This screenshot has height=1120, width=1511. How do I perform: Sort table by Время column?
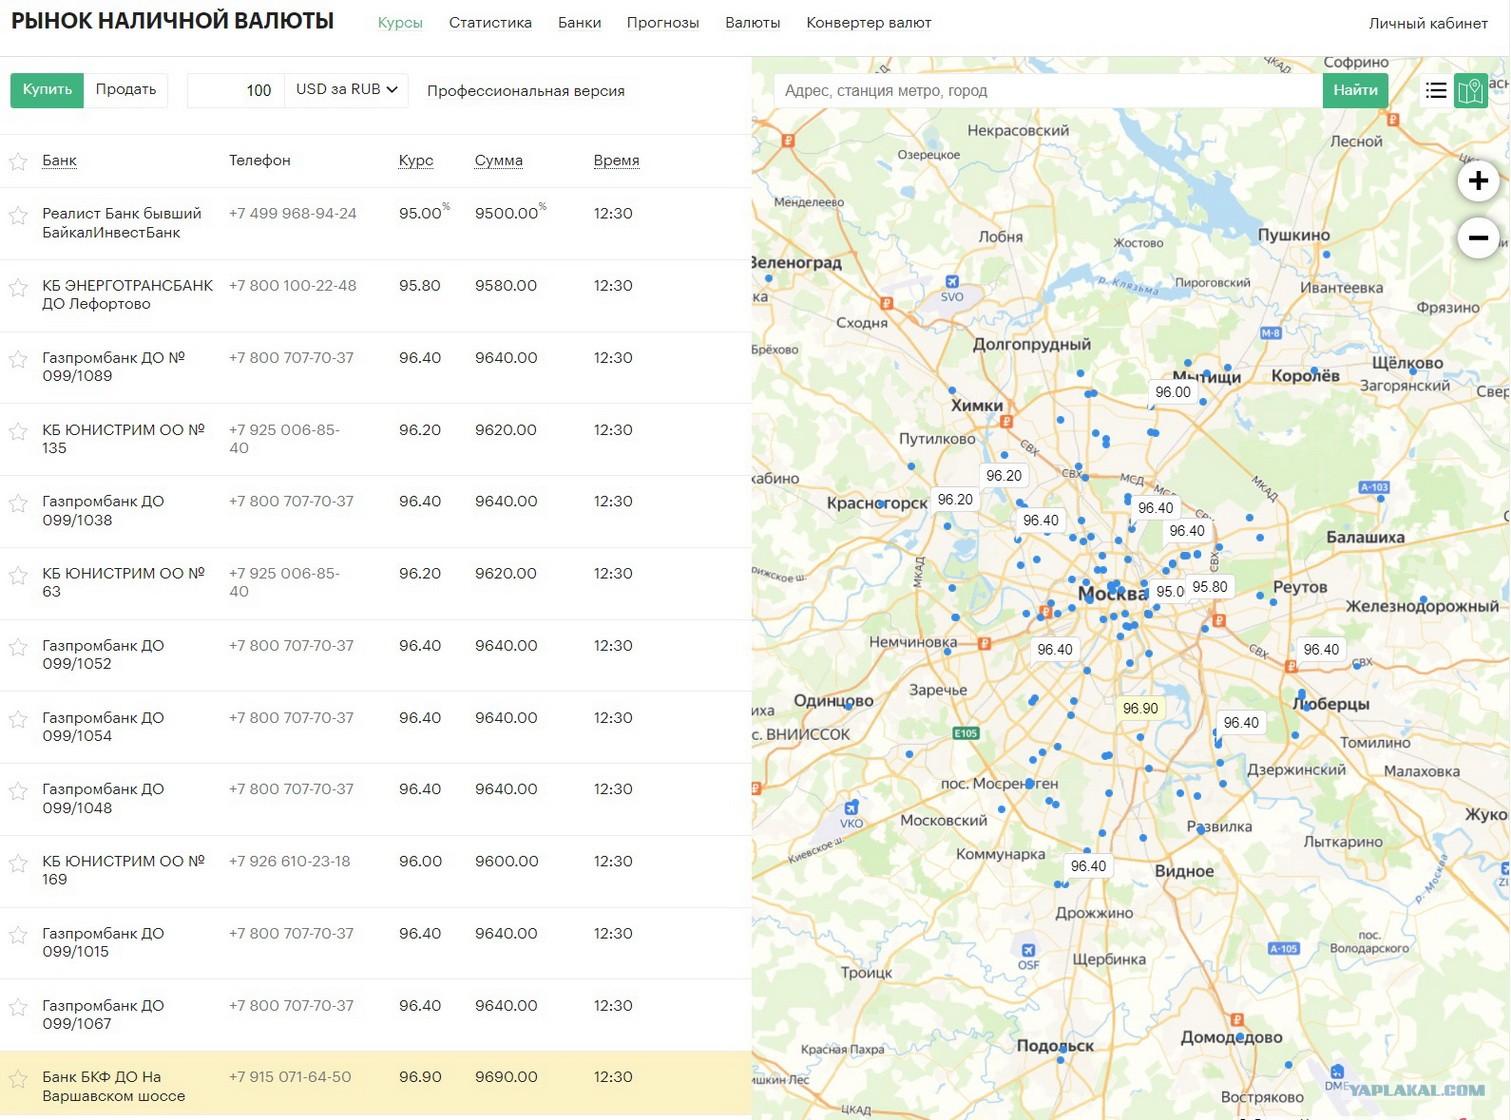pos(616,160)
